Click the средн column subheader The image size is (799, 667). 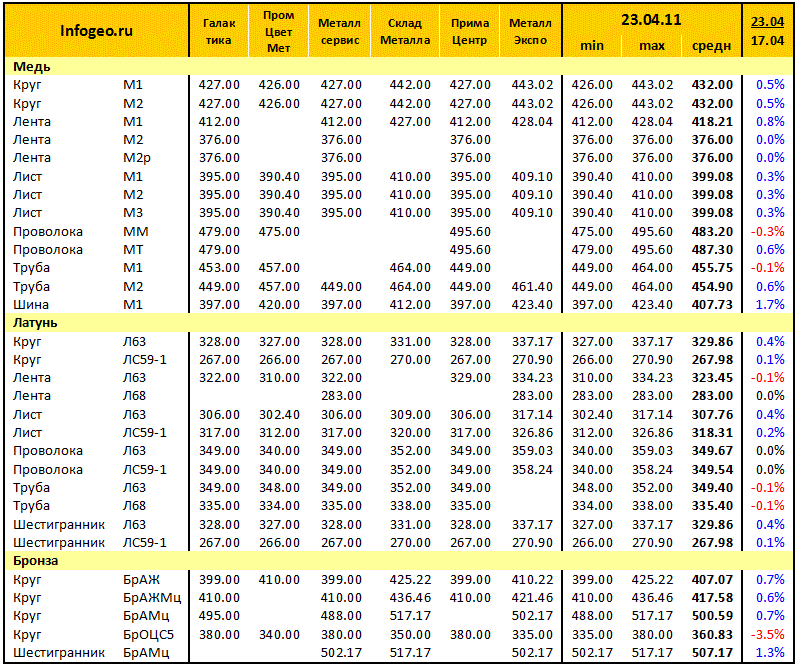(711, 46)
